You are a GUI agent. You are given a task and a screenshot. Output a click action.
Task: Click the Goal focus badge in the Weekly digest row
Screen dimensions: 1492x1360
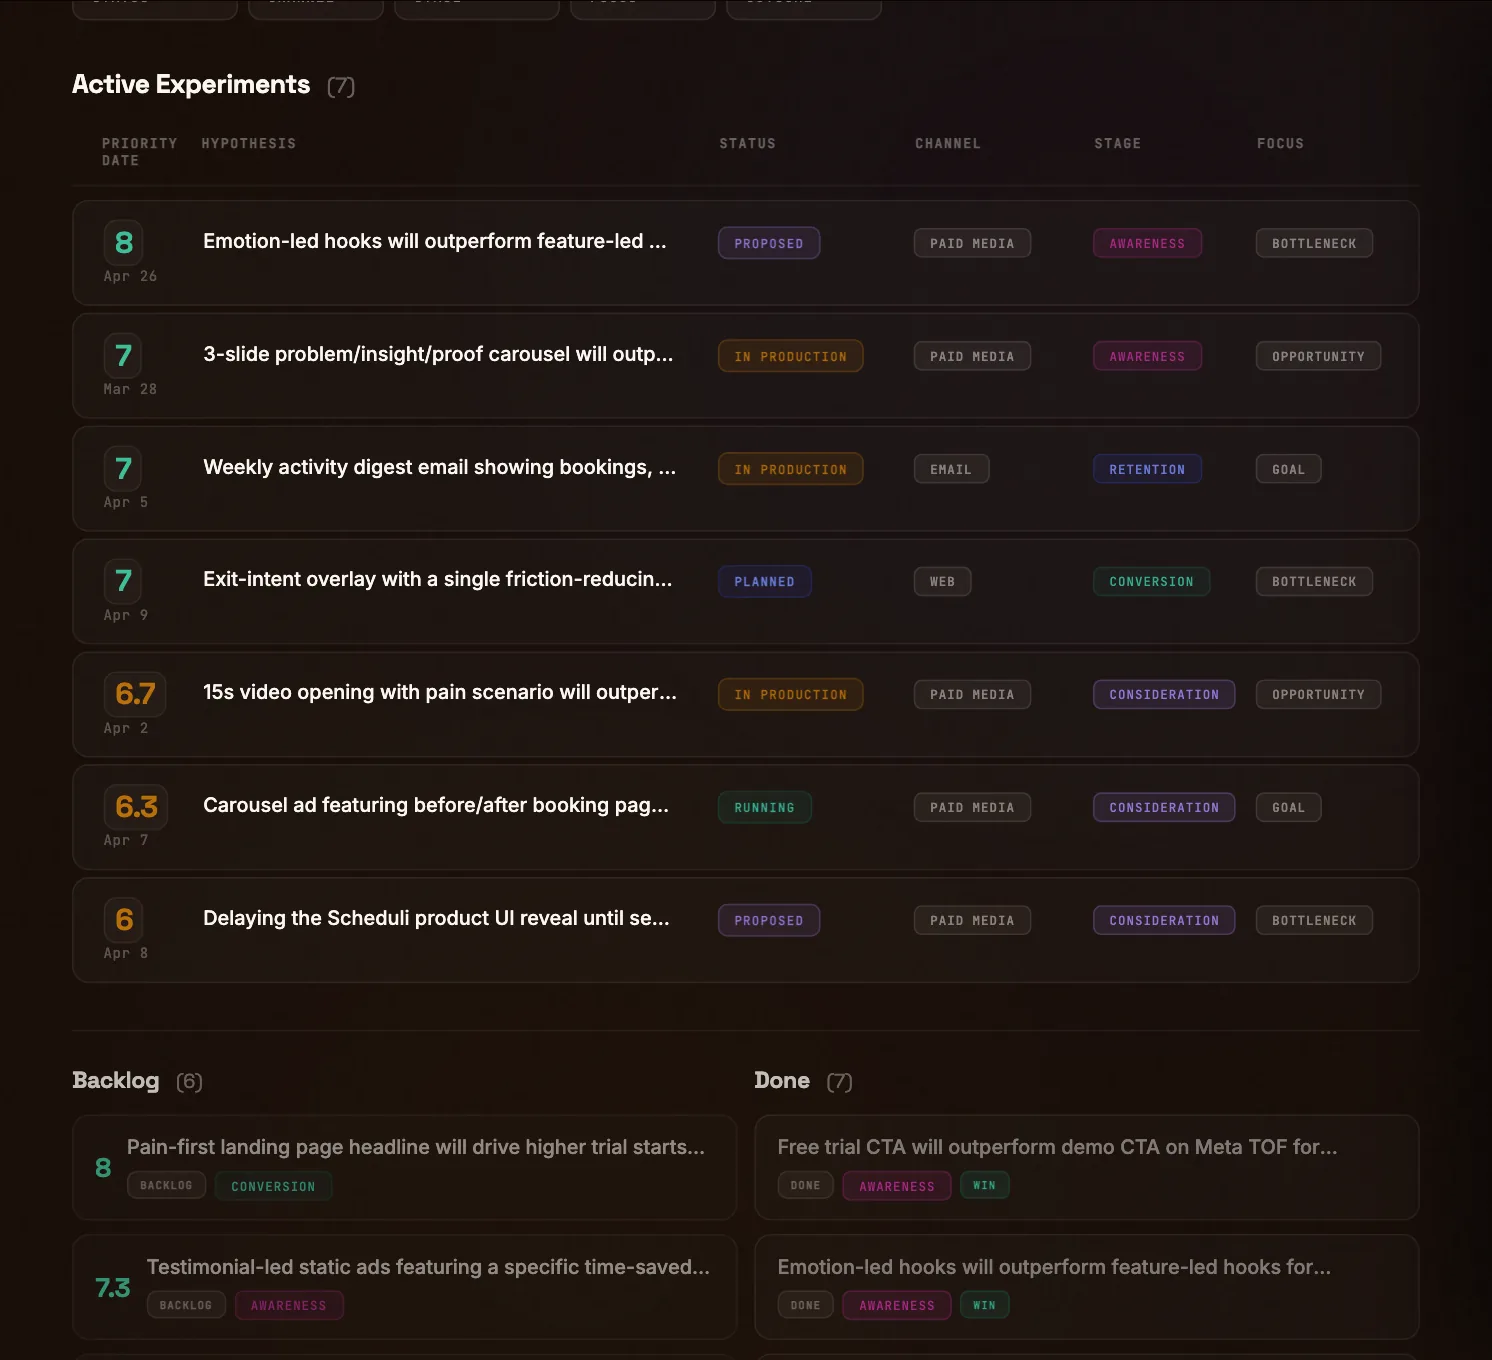[x=1288, y=469]
